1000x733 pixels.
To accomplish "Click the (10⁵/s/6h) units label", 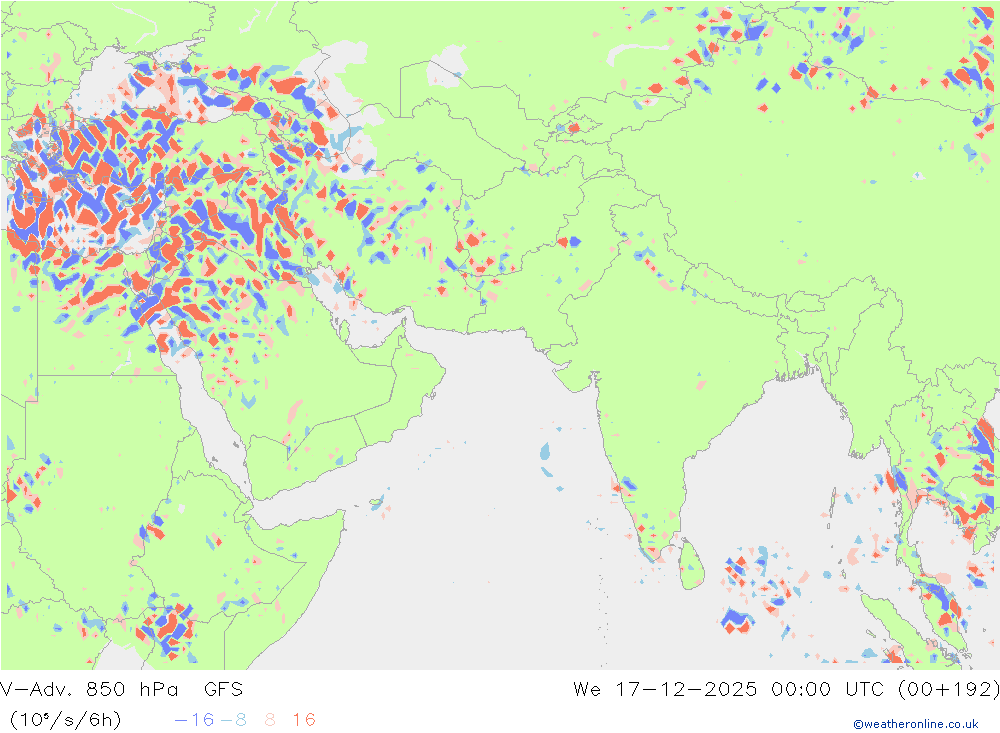I will click(x=65, y=720).
